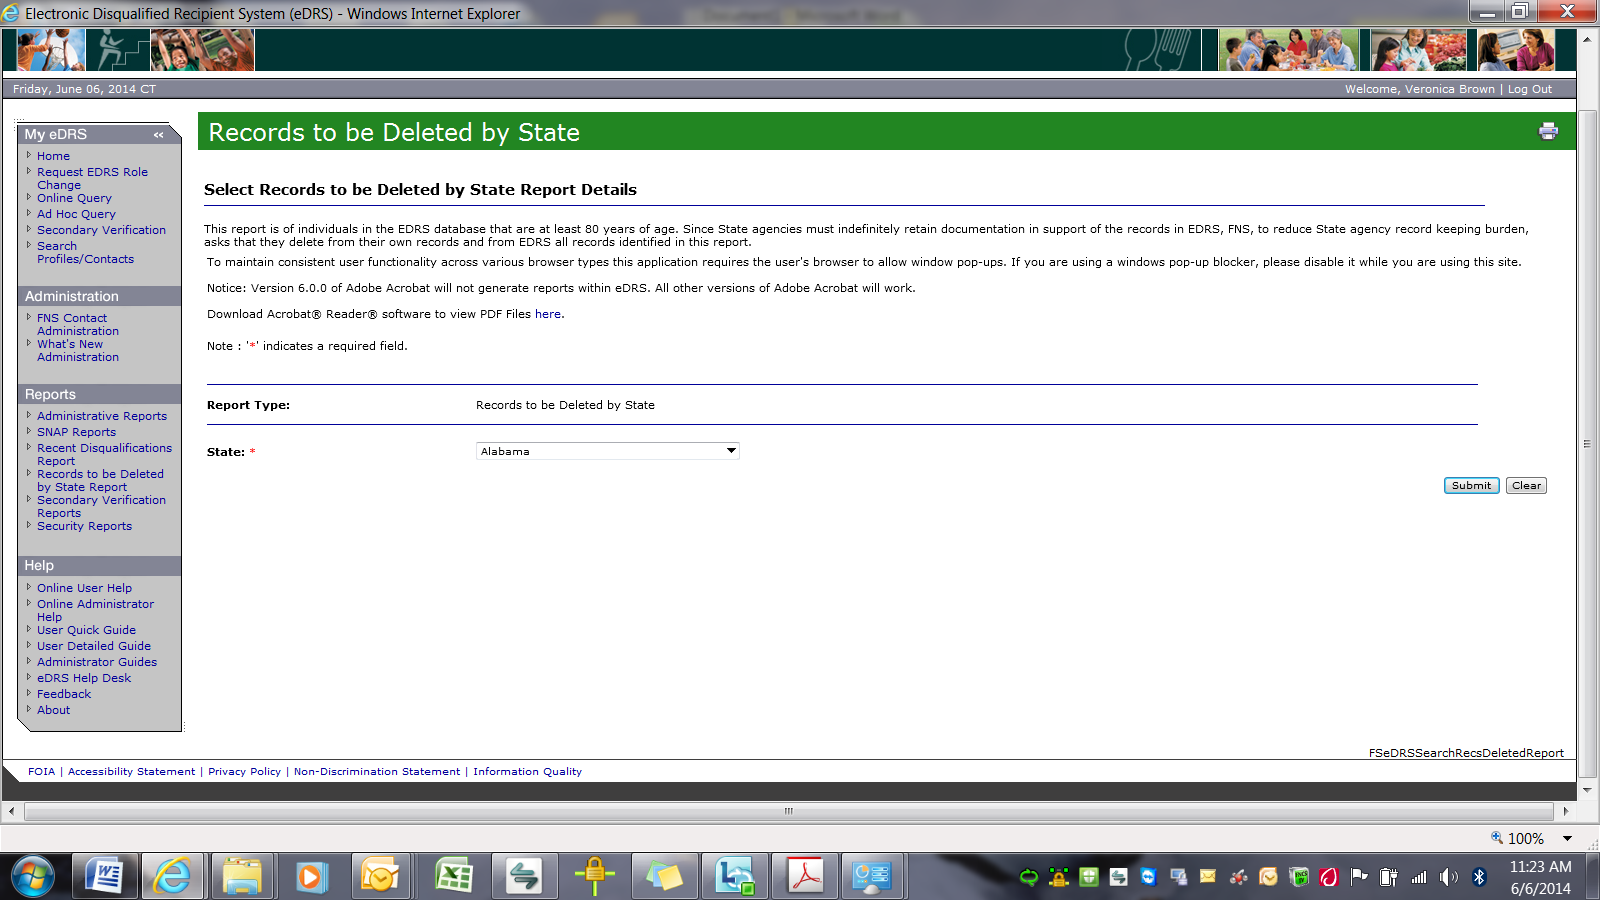
Task: Open What's New Administration link
Action: tap(78, 350)
